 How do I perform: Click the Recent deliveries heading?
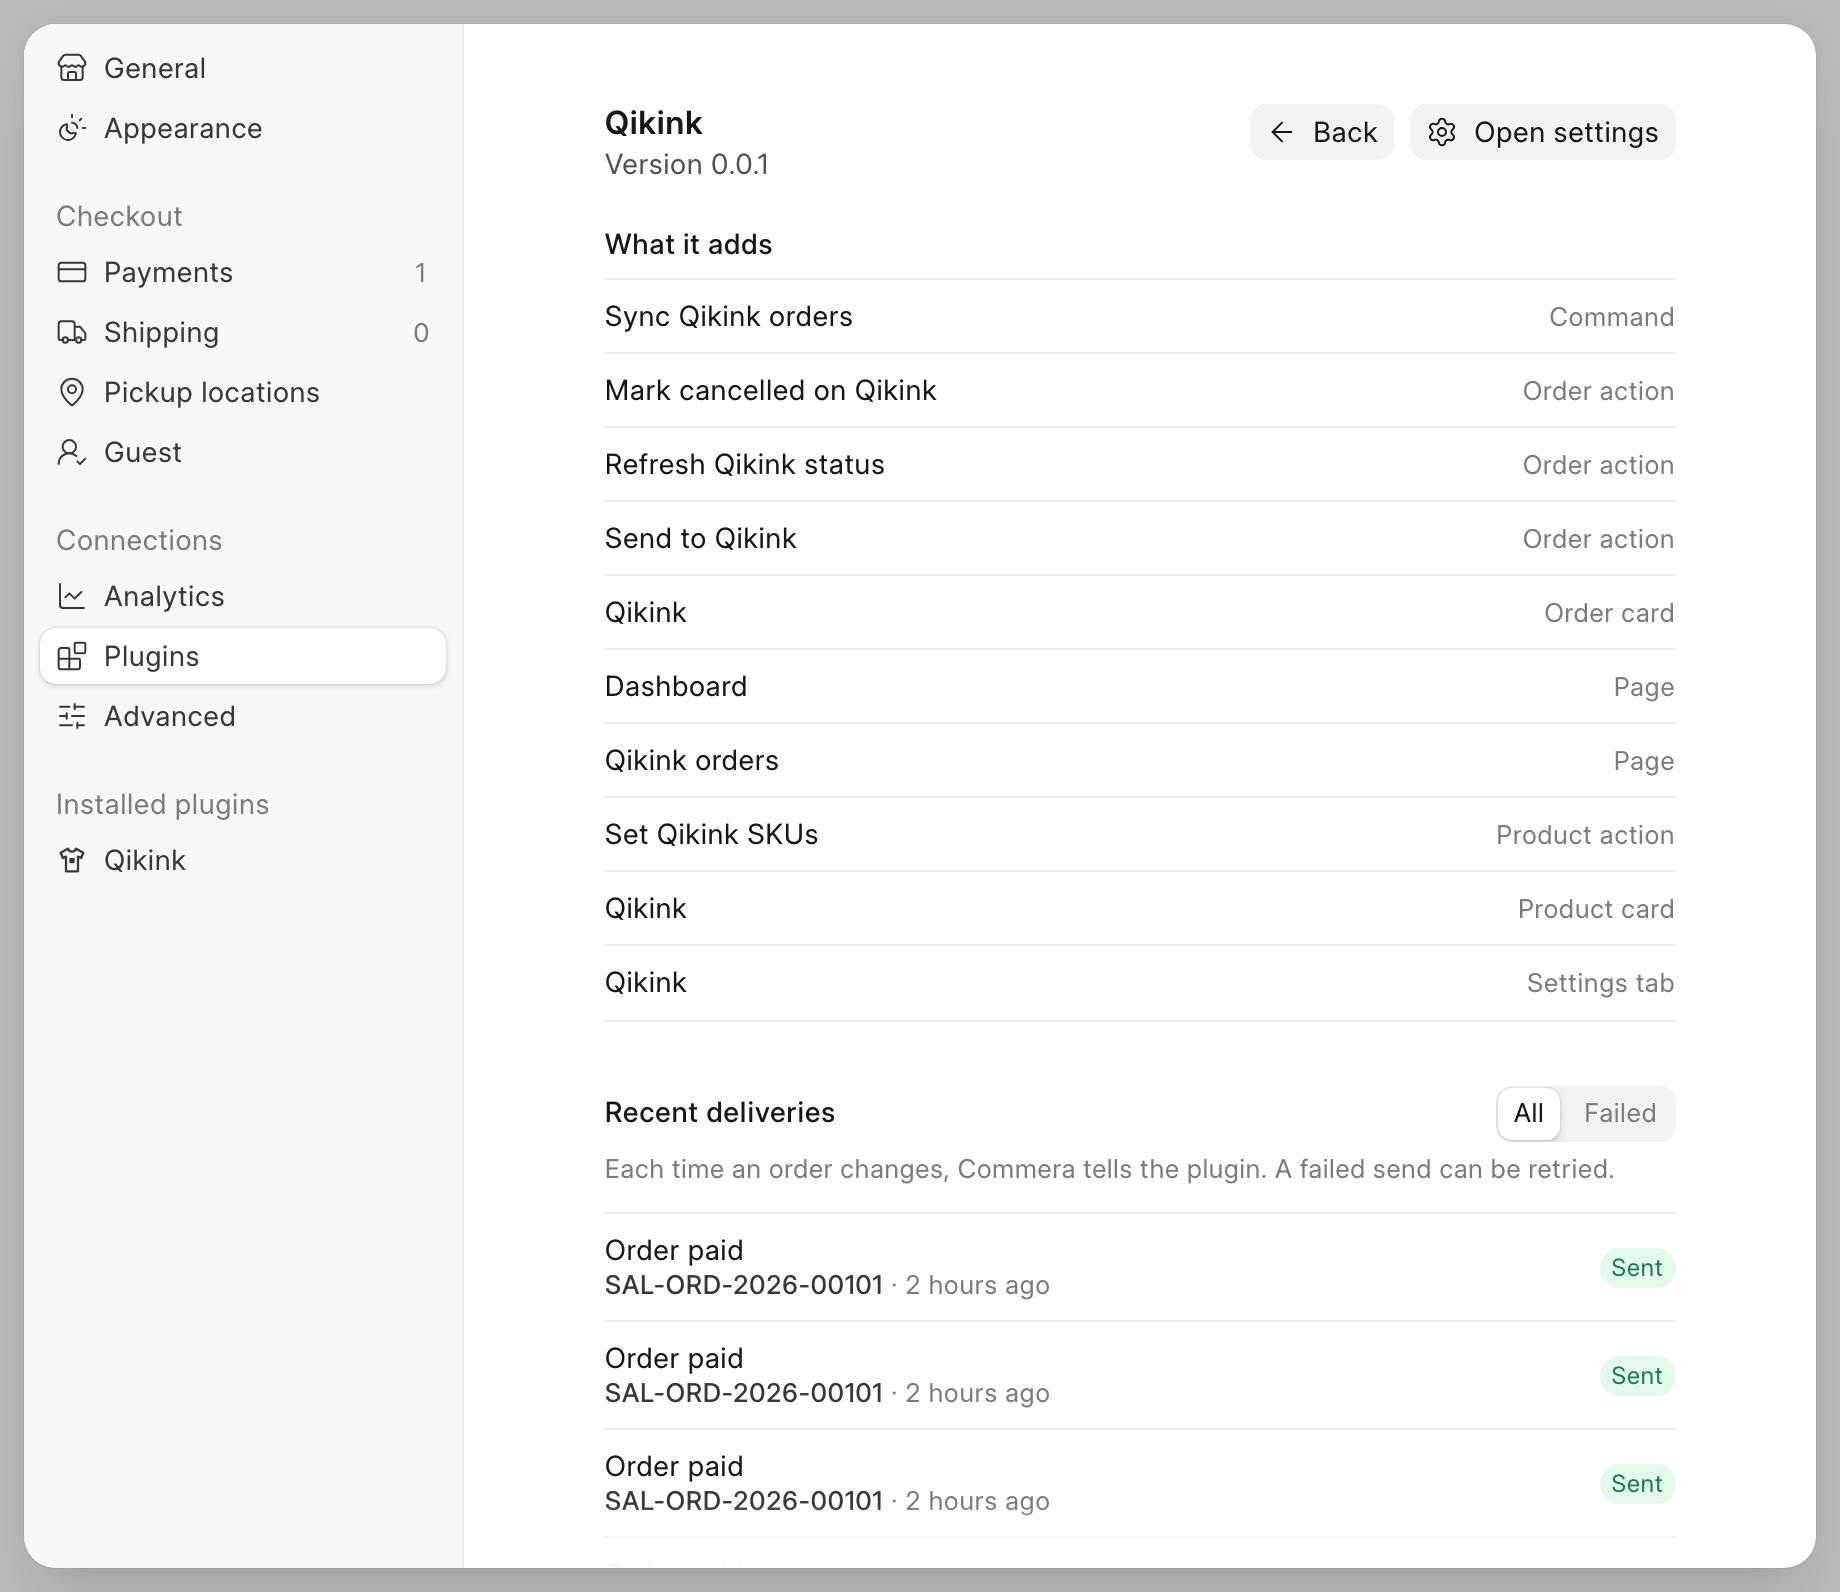click(x=720, y=1112)
